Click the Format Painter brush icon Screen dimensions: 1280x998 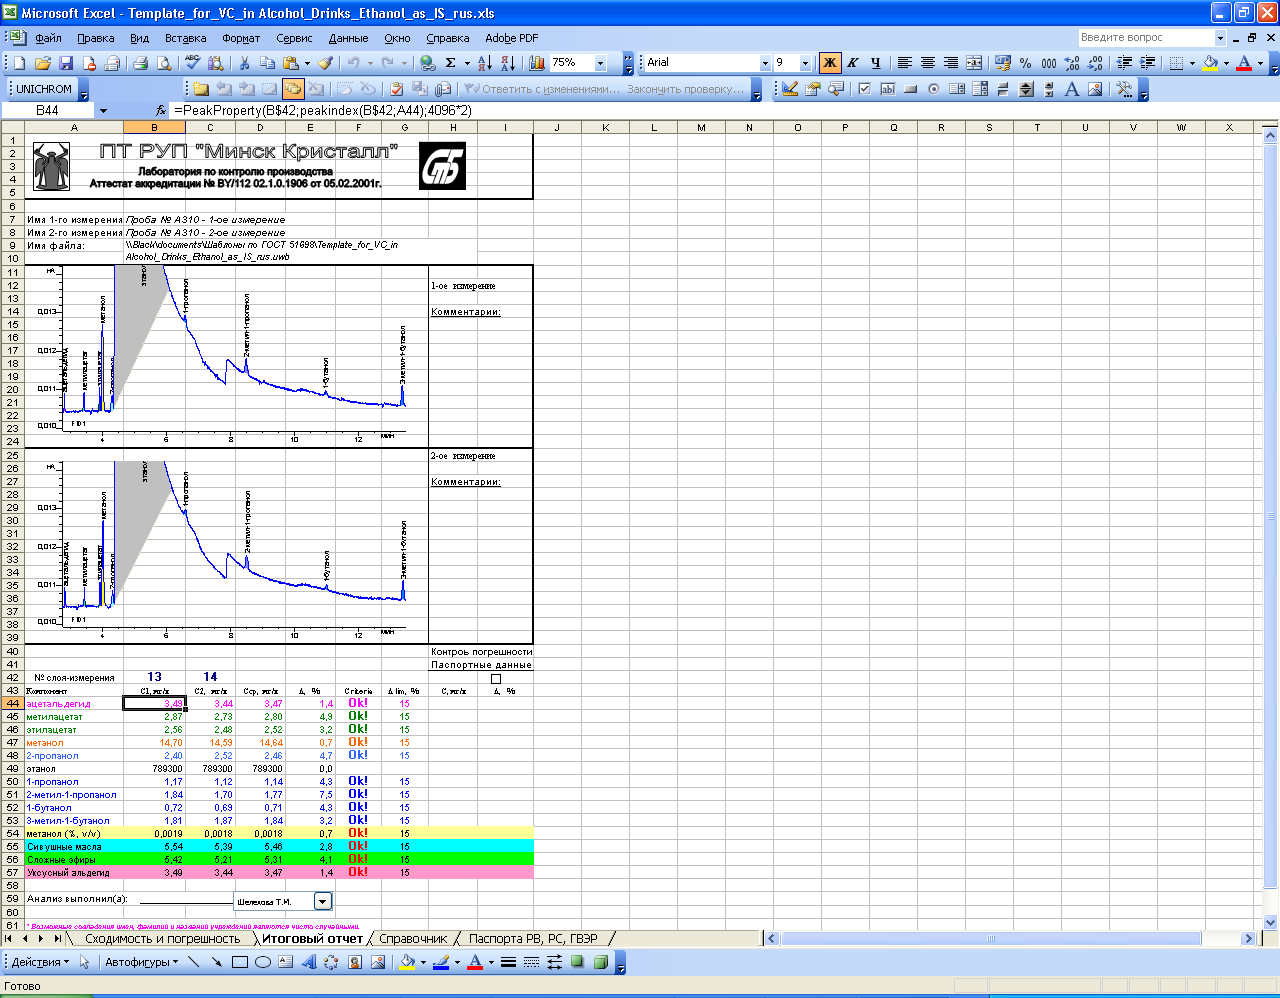tap(325, 63)
